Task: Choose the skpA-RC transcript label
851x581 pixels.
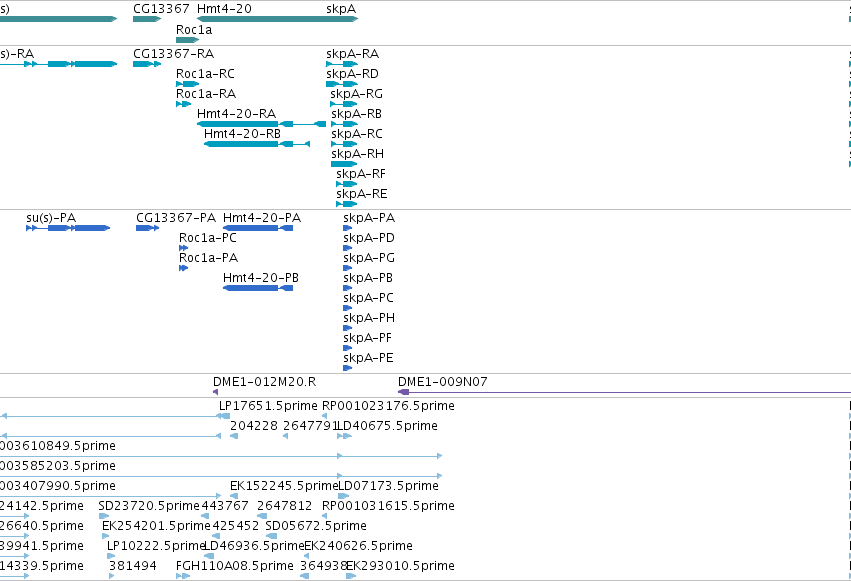Action: click(357, 135)
